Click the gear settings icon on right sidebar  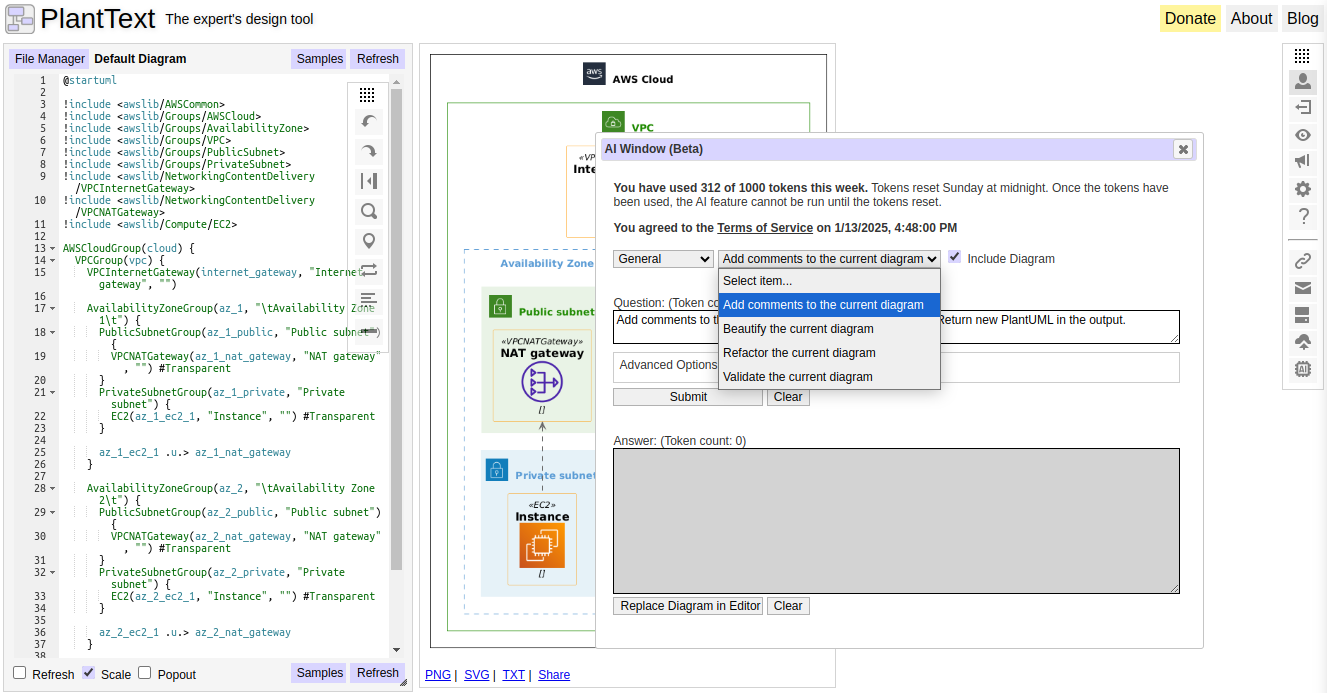pyautogui.click(x=1303, y=188)
